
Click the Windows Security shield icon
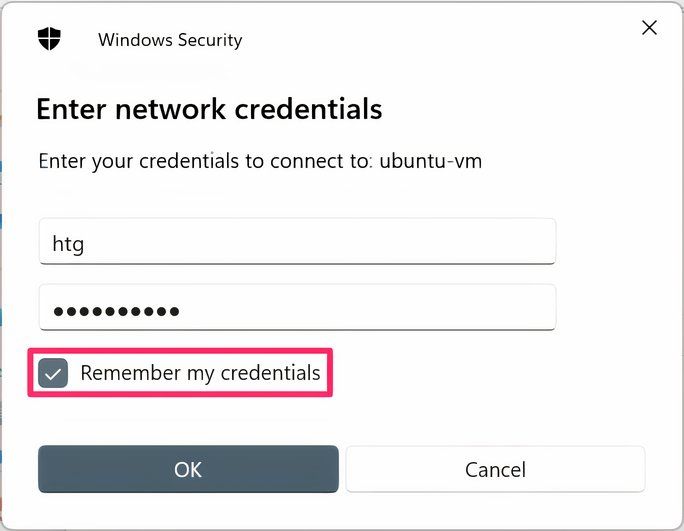[49, 39]
